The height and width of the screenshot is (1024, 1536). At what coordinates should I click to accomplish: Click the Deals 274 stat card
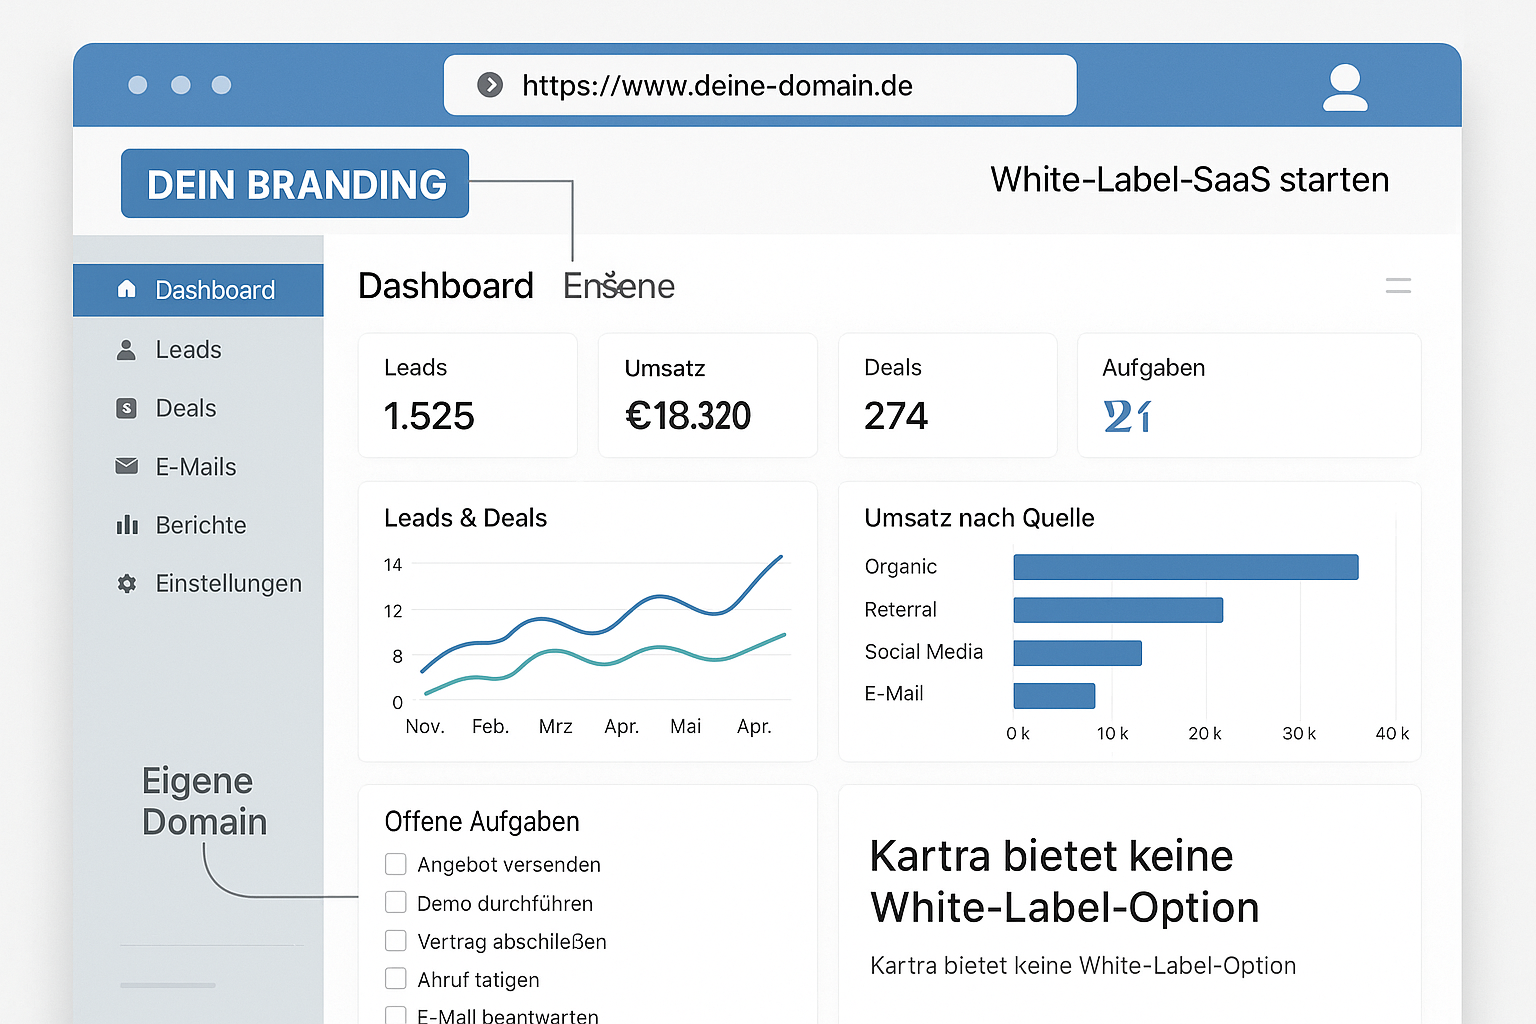(948, 396)
